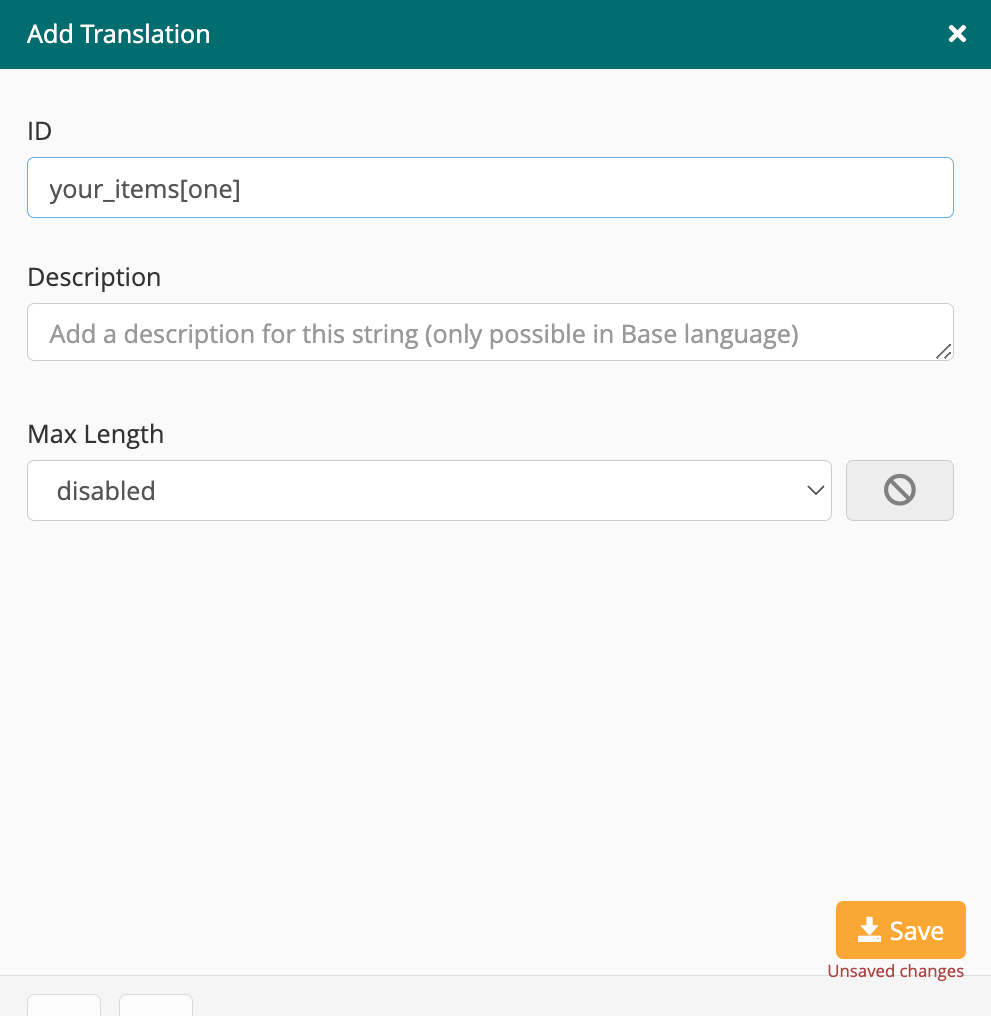Screen dimensions: 991x1016
Task: Click the 'Add a description' placeholder text
Action: pos(424,334)
